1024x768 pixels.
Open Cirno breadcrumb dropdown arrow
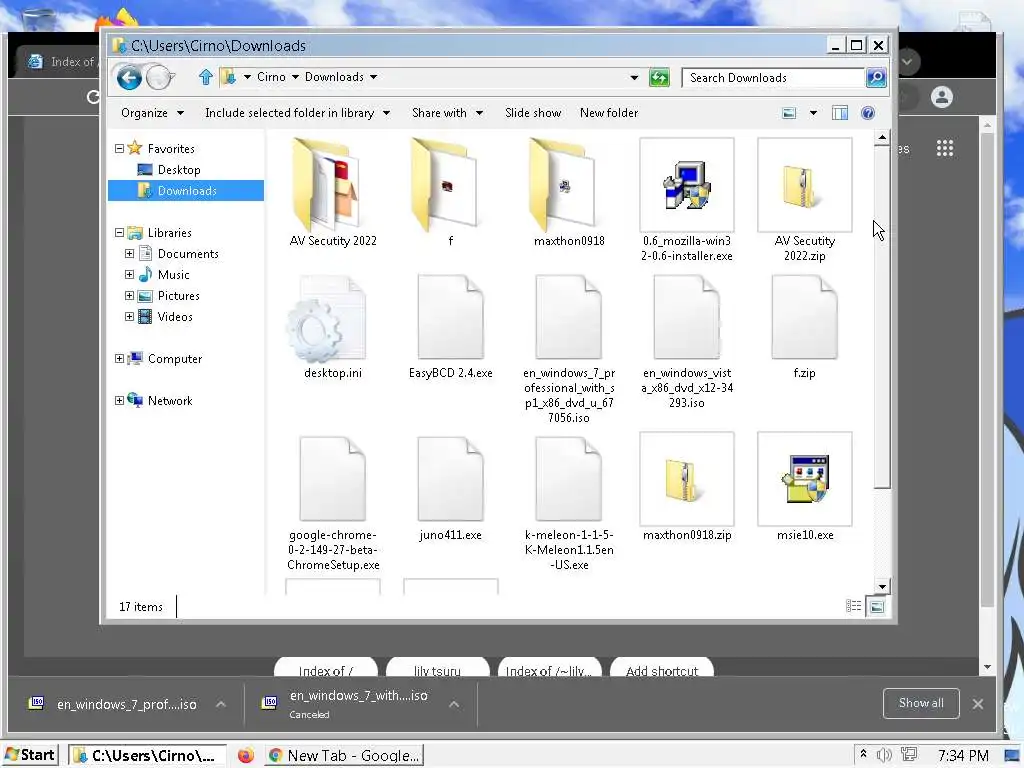tap(295, 77)
